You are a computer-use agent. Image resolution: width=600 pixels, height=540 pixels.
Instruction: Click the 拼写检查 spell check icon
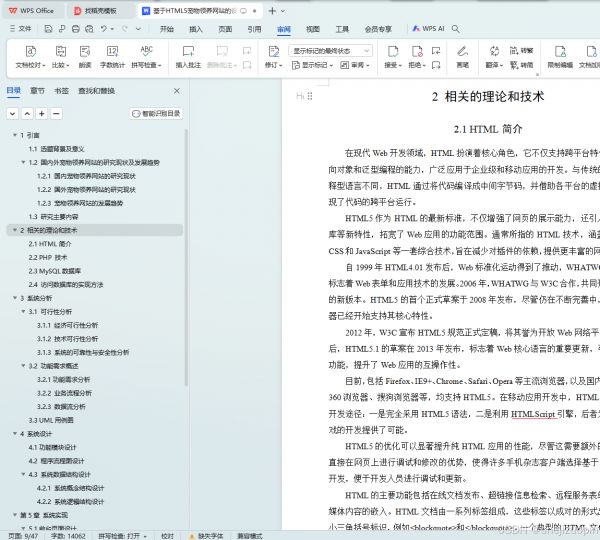pos(146,52)
